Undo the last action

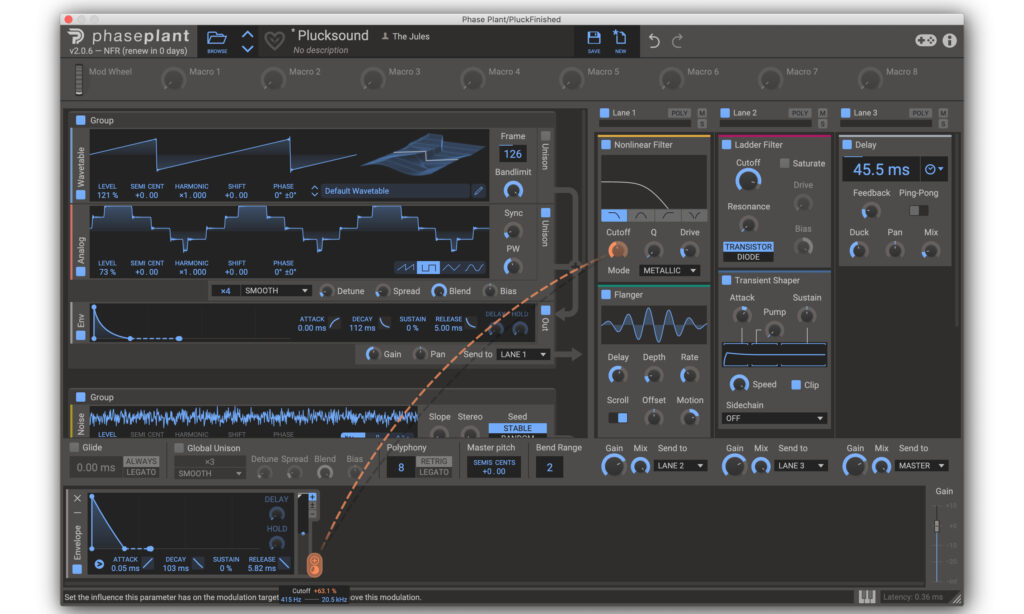click(x=654, y=41)
